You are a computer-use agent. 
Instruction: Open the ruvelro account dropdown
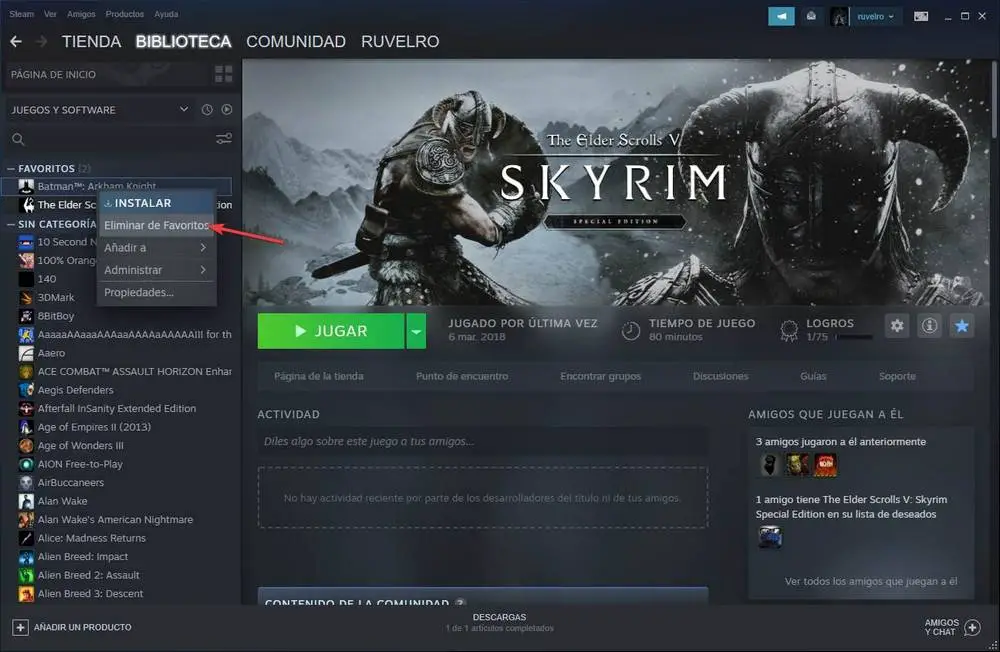[x=875, y=17]
